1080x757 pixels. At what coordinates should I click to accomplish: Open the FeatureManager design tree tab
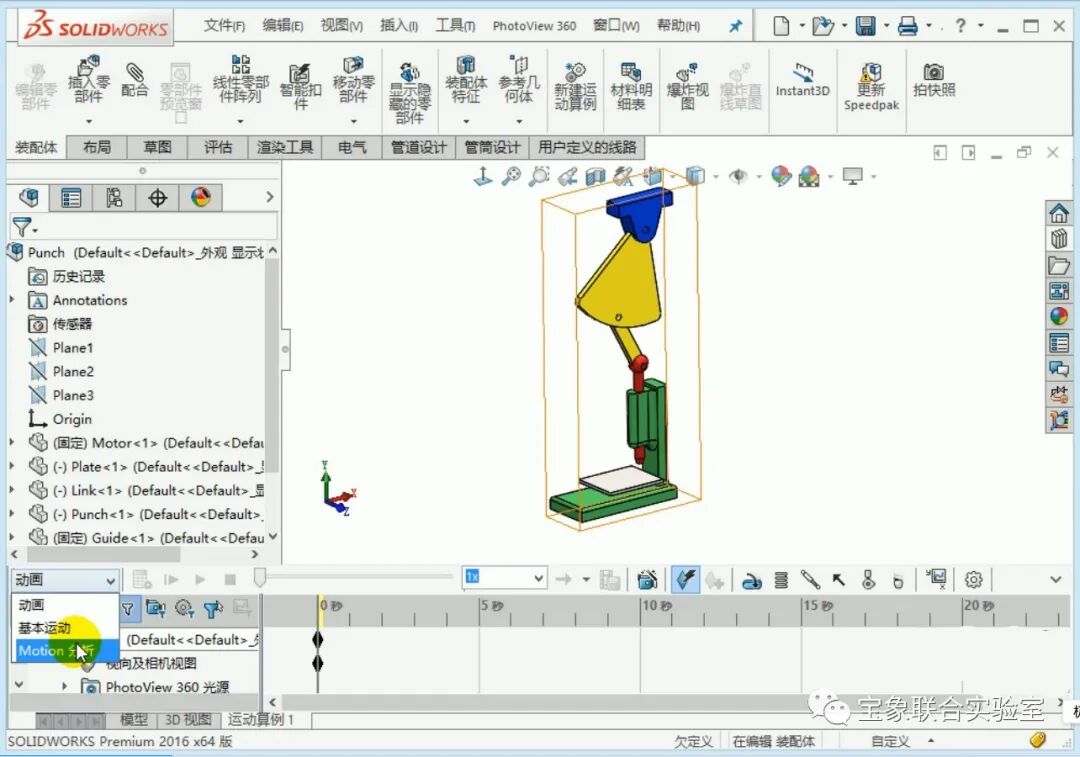(x=29, y=198)
